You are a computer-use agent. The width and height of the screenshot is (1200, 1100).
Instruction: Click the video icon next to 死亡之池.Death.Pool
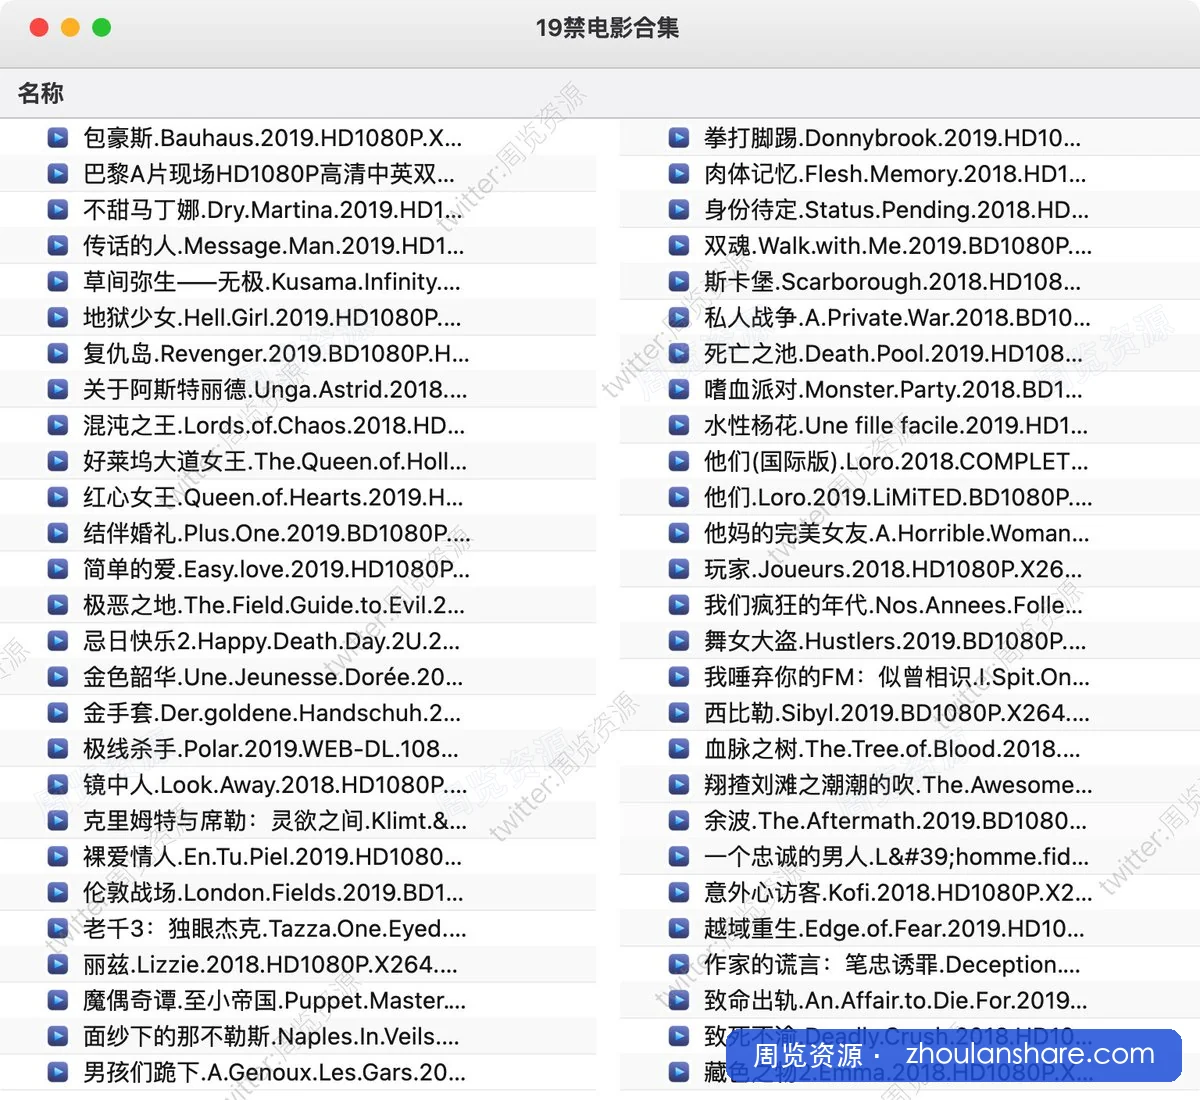pos(679,354)
